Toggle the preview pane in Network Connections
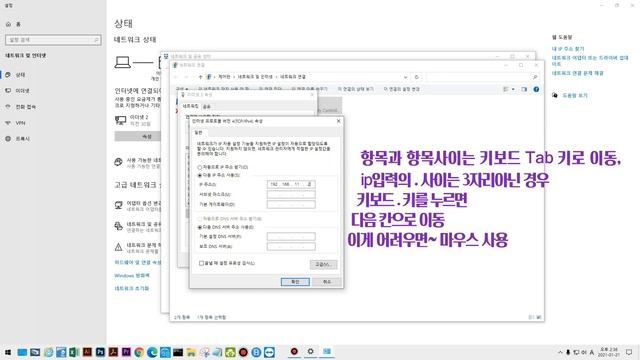The width and height of the screenshot is (640, 360). click(524, 89)
